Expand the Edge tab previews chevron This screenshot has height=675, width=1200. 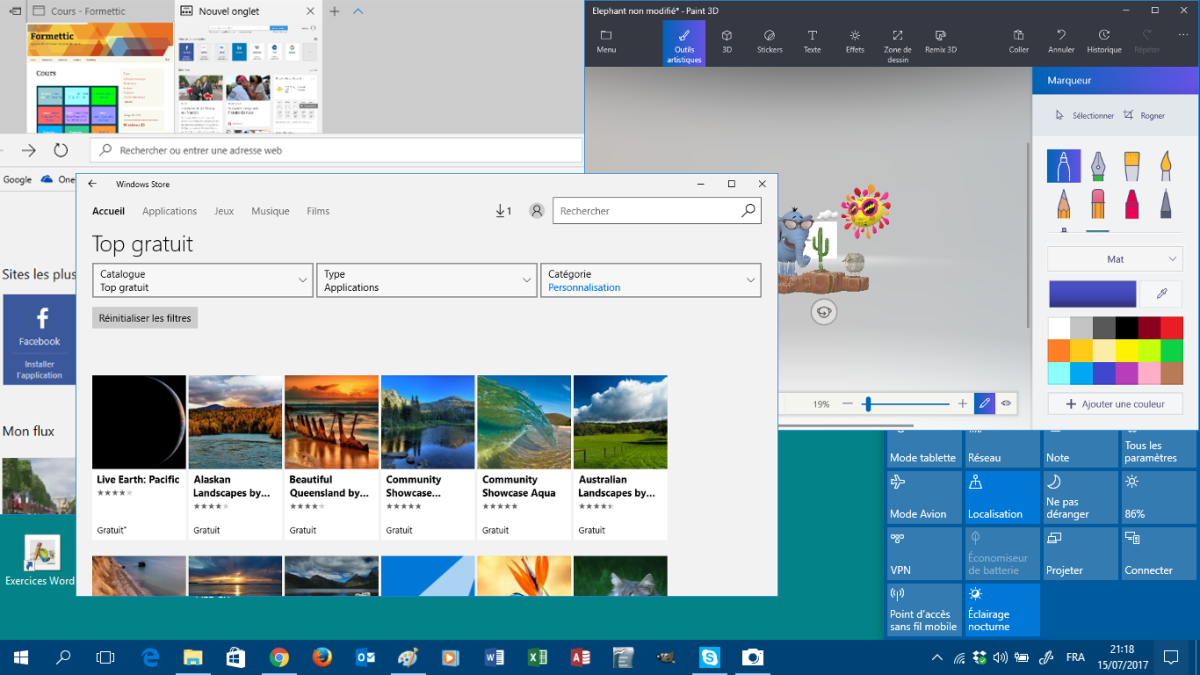358,11
